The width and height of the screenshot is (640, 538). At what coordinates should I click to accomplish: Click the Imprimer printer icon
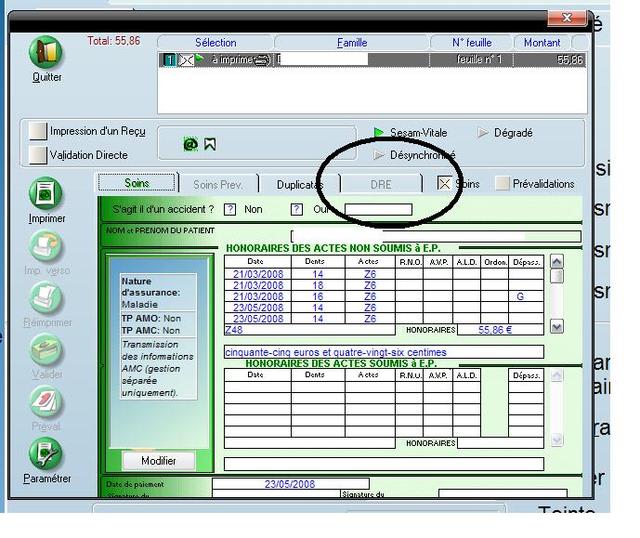[x=46, y=194]
